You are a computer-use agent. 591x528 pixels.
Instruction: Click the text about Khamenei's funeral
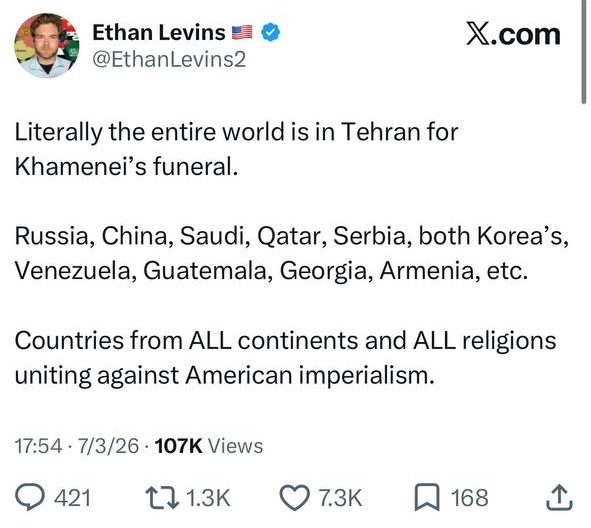tap(236, 149)
